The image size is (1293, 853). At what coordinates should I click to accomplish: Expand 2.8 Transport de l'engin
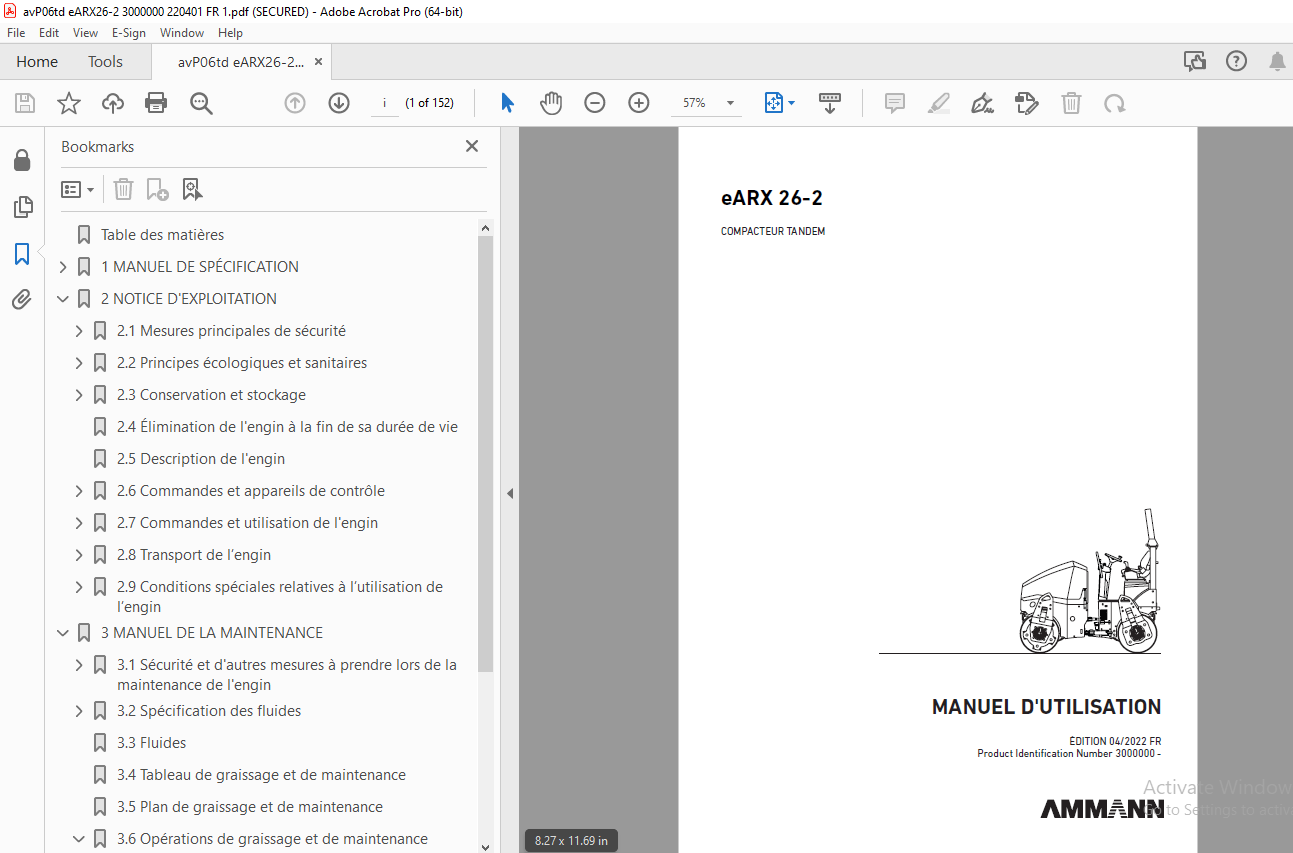tap(79, 555)
